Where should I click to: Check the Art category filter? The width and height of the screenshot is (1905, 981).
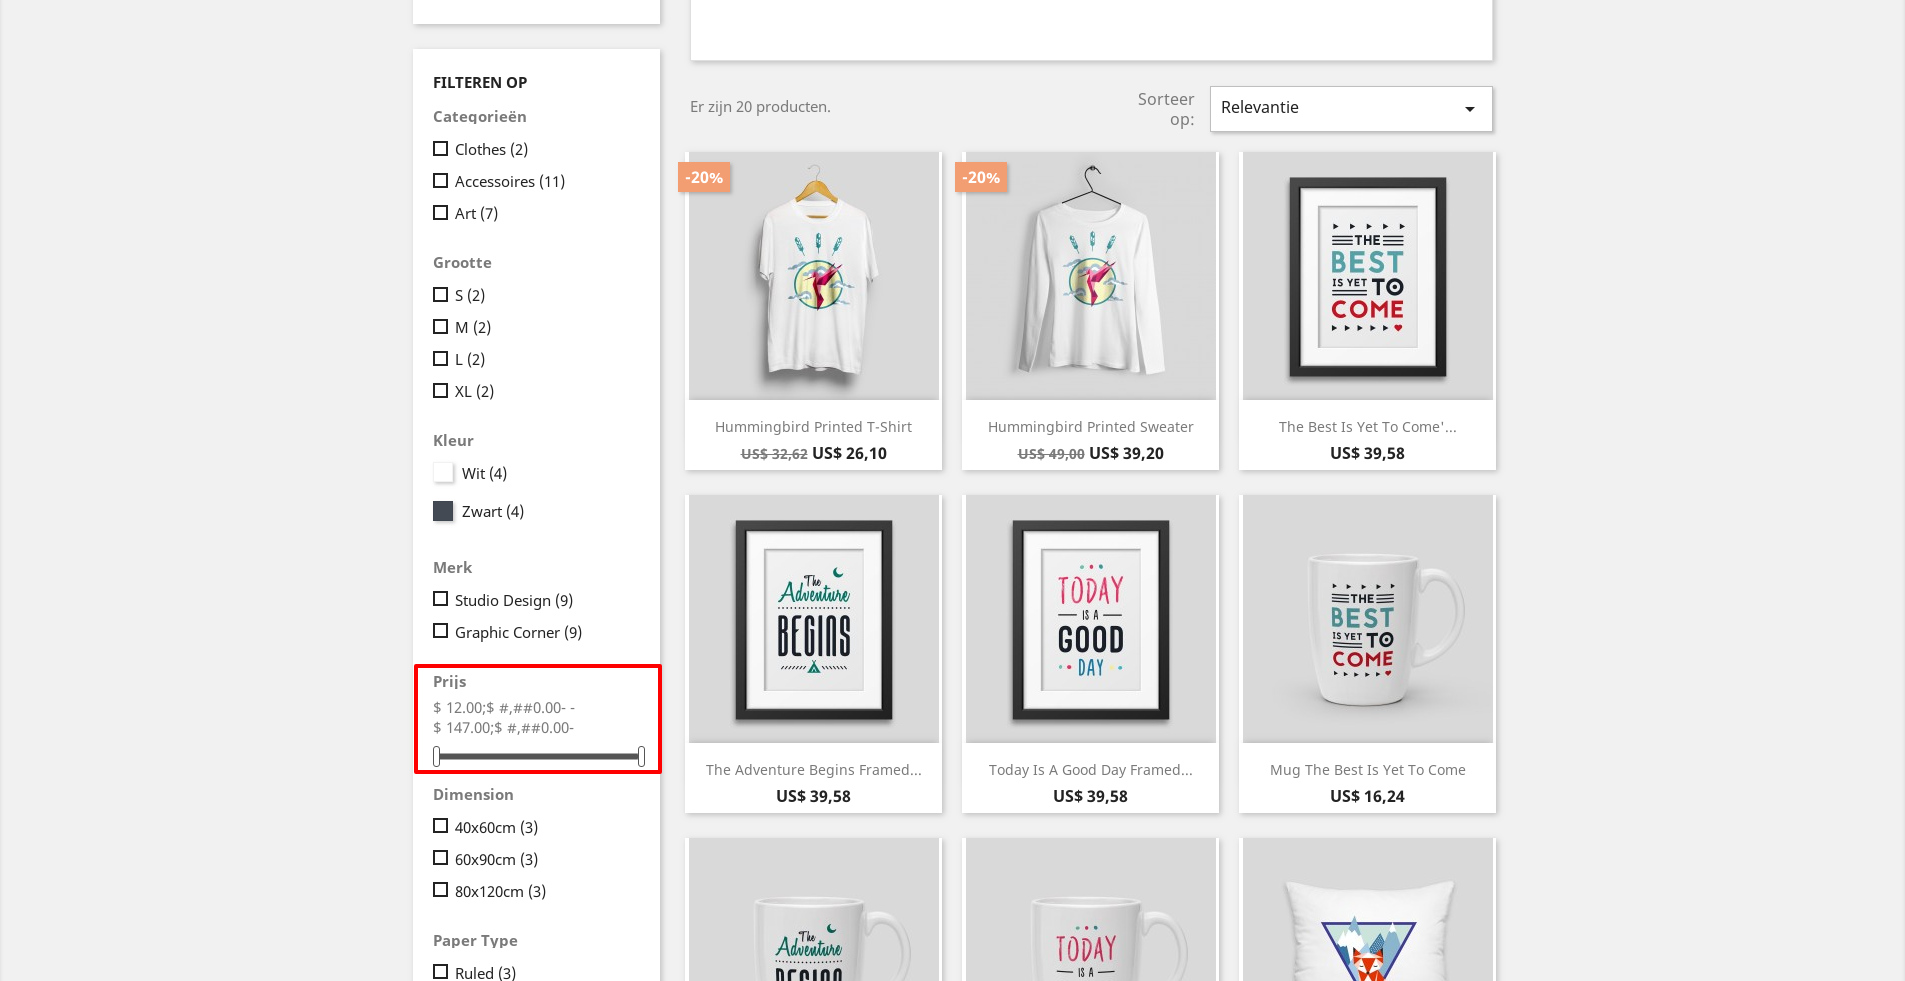(x=440, y=213)
